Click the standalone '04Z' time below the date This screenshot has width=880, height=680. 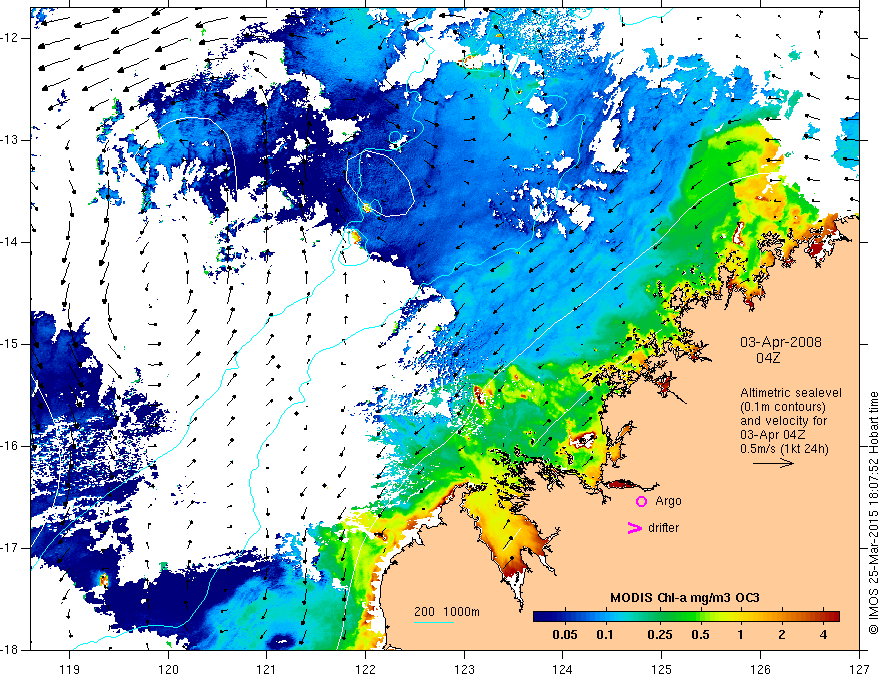click(x=768, y=358)
